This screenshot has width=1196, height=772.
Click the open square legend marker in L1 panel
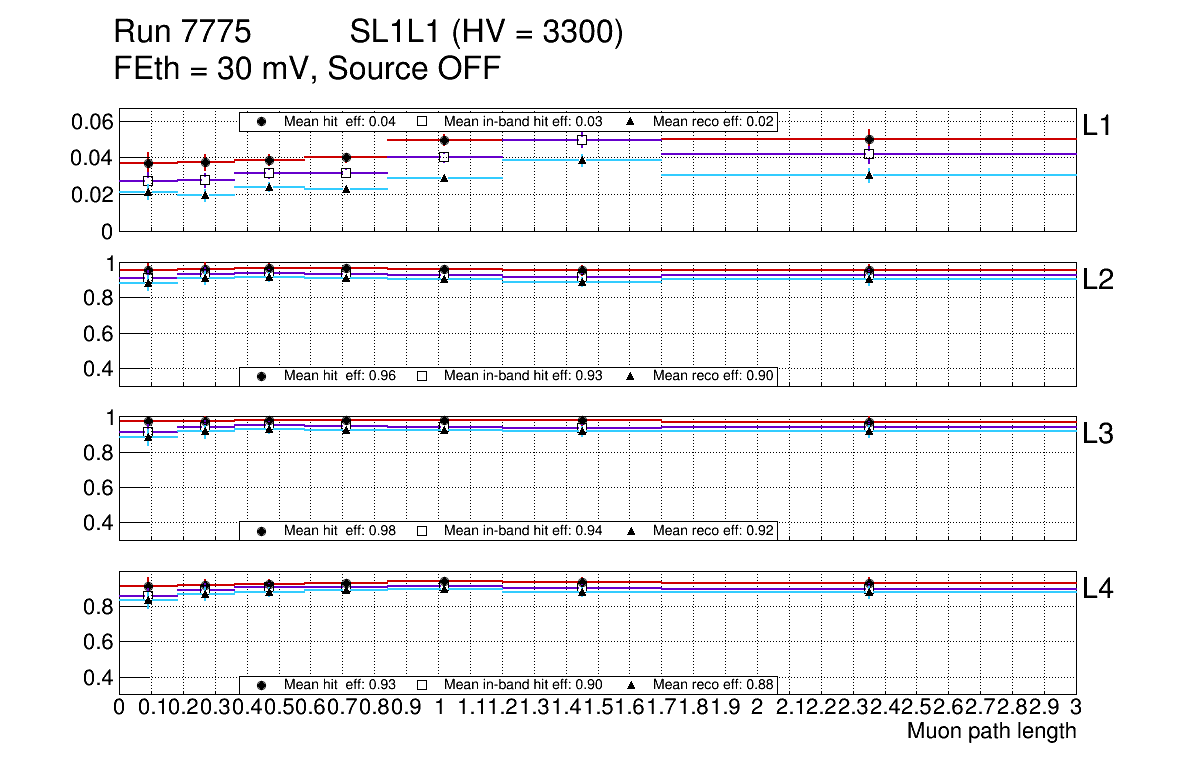(x=421, y=121)
